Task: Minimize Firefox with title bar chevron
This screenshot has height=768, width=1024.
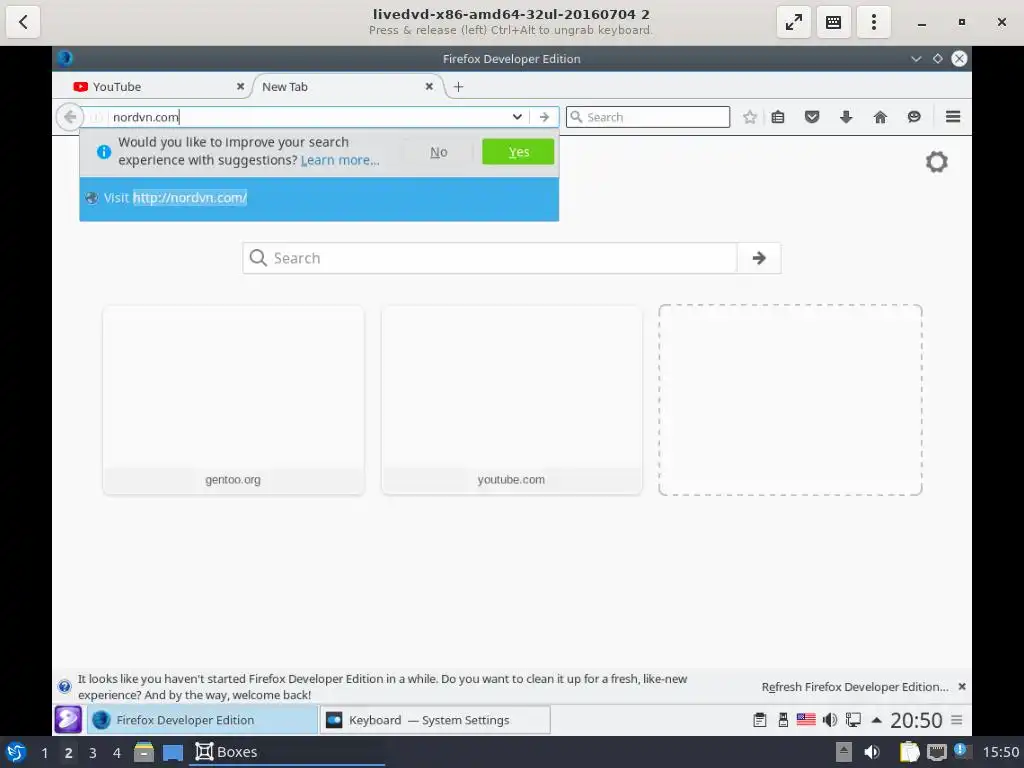Action: click(x=916, y=59)
